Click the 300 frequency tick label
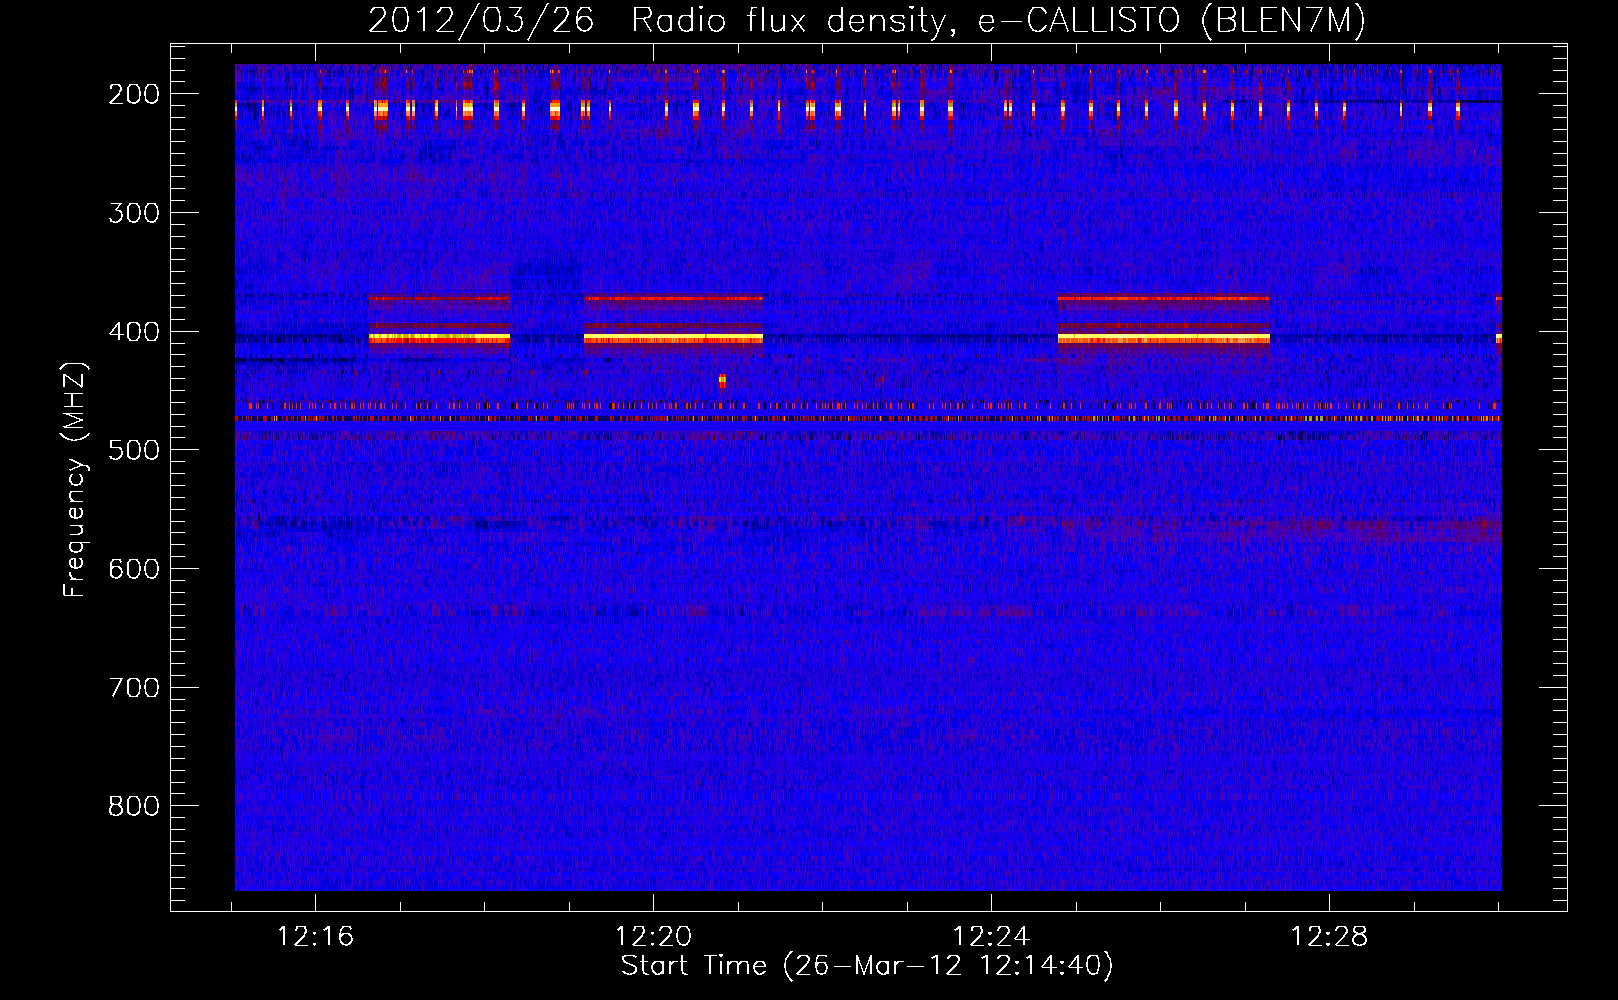1618x1000 pixels. pyautogui.click(x=134, y=213)
